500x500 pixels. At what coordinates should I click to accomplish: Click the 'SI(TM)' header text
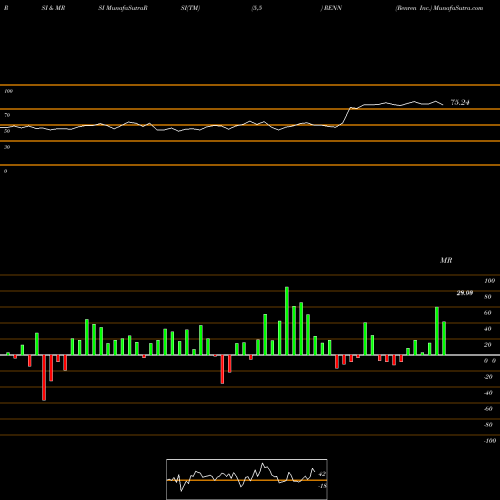(x=190, y=8)
